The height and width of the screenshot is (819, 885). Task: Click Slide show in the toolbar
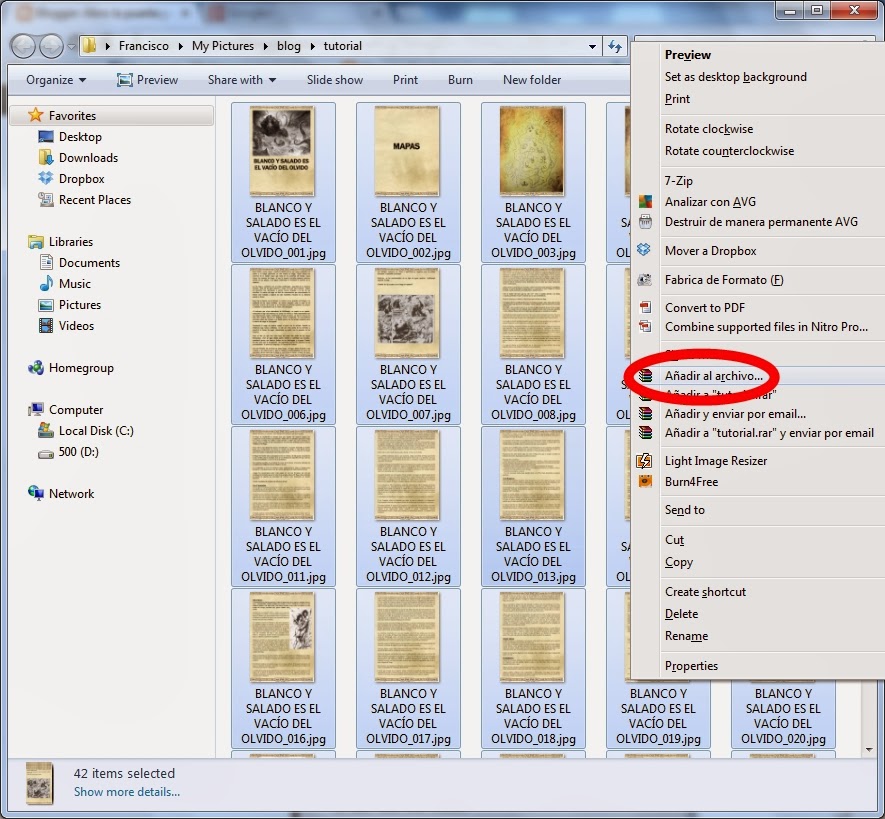(335, 80)
